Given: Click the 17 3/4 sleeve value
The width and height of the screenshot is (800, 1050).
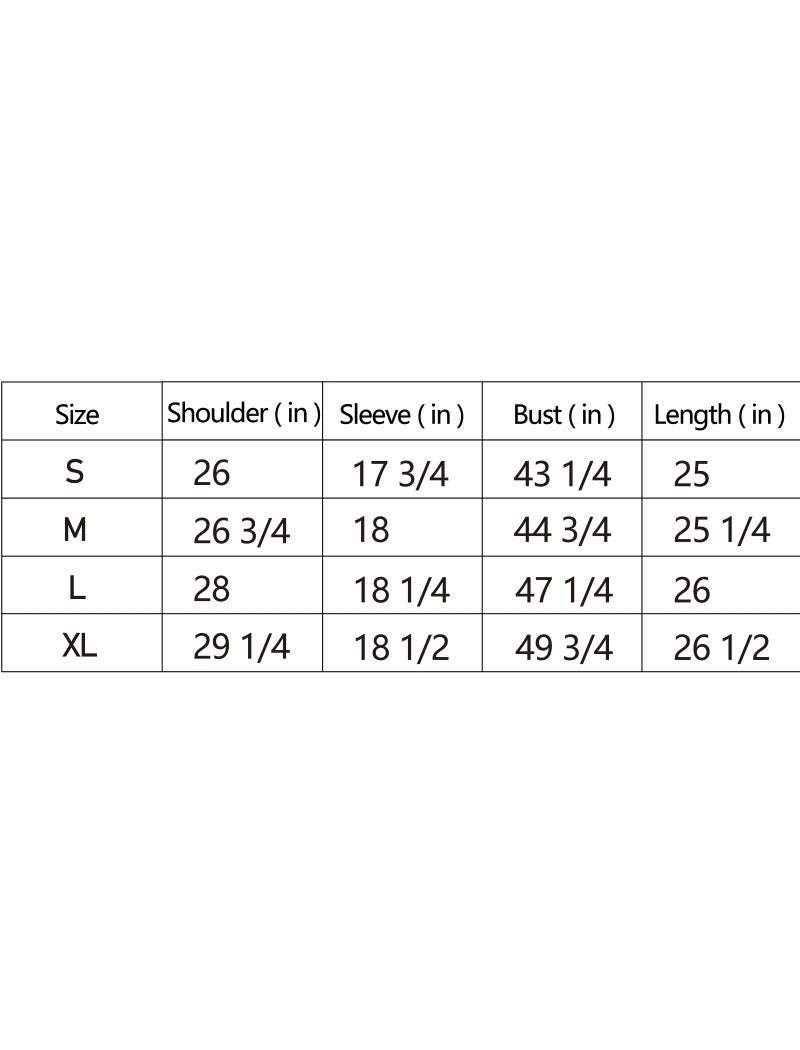Looking at the screenshot, I should pyautogui.click(x=401, y=474).
